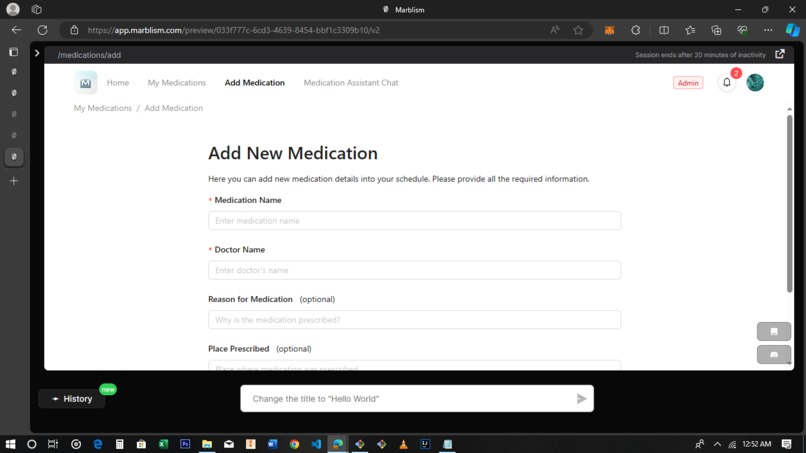
Task: Focus the Medication Name input
Action: coord(414,221)
